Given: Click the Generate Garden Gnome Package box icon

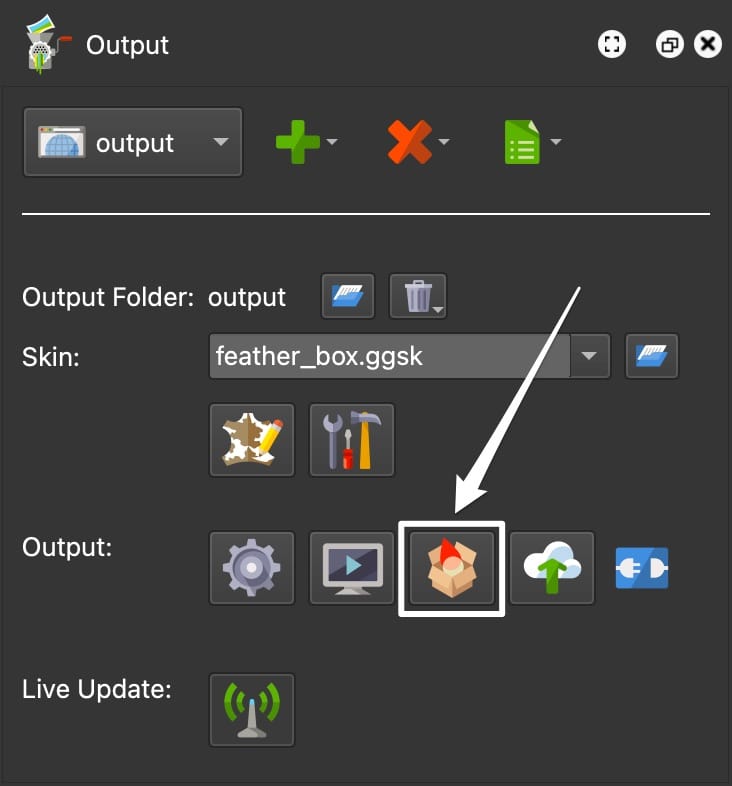Looking at the screenshot, I should click(452, 568).
